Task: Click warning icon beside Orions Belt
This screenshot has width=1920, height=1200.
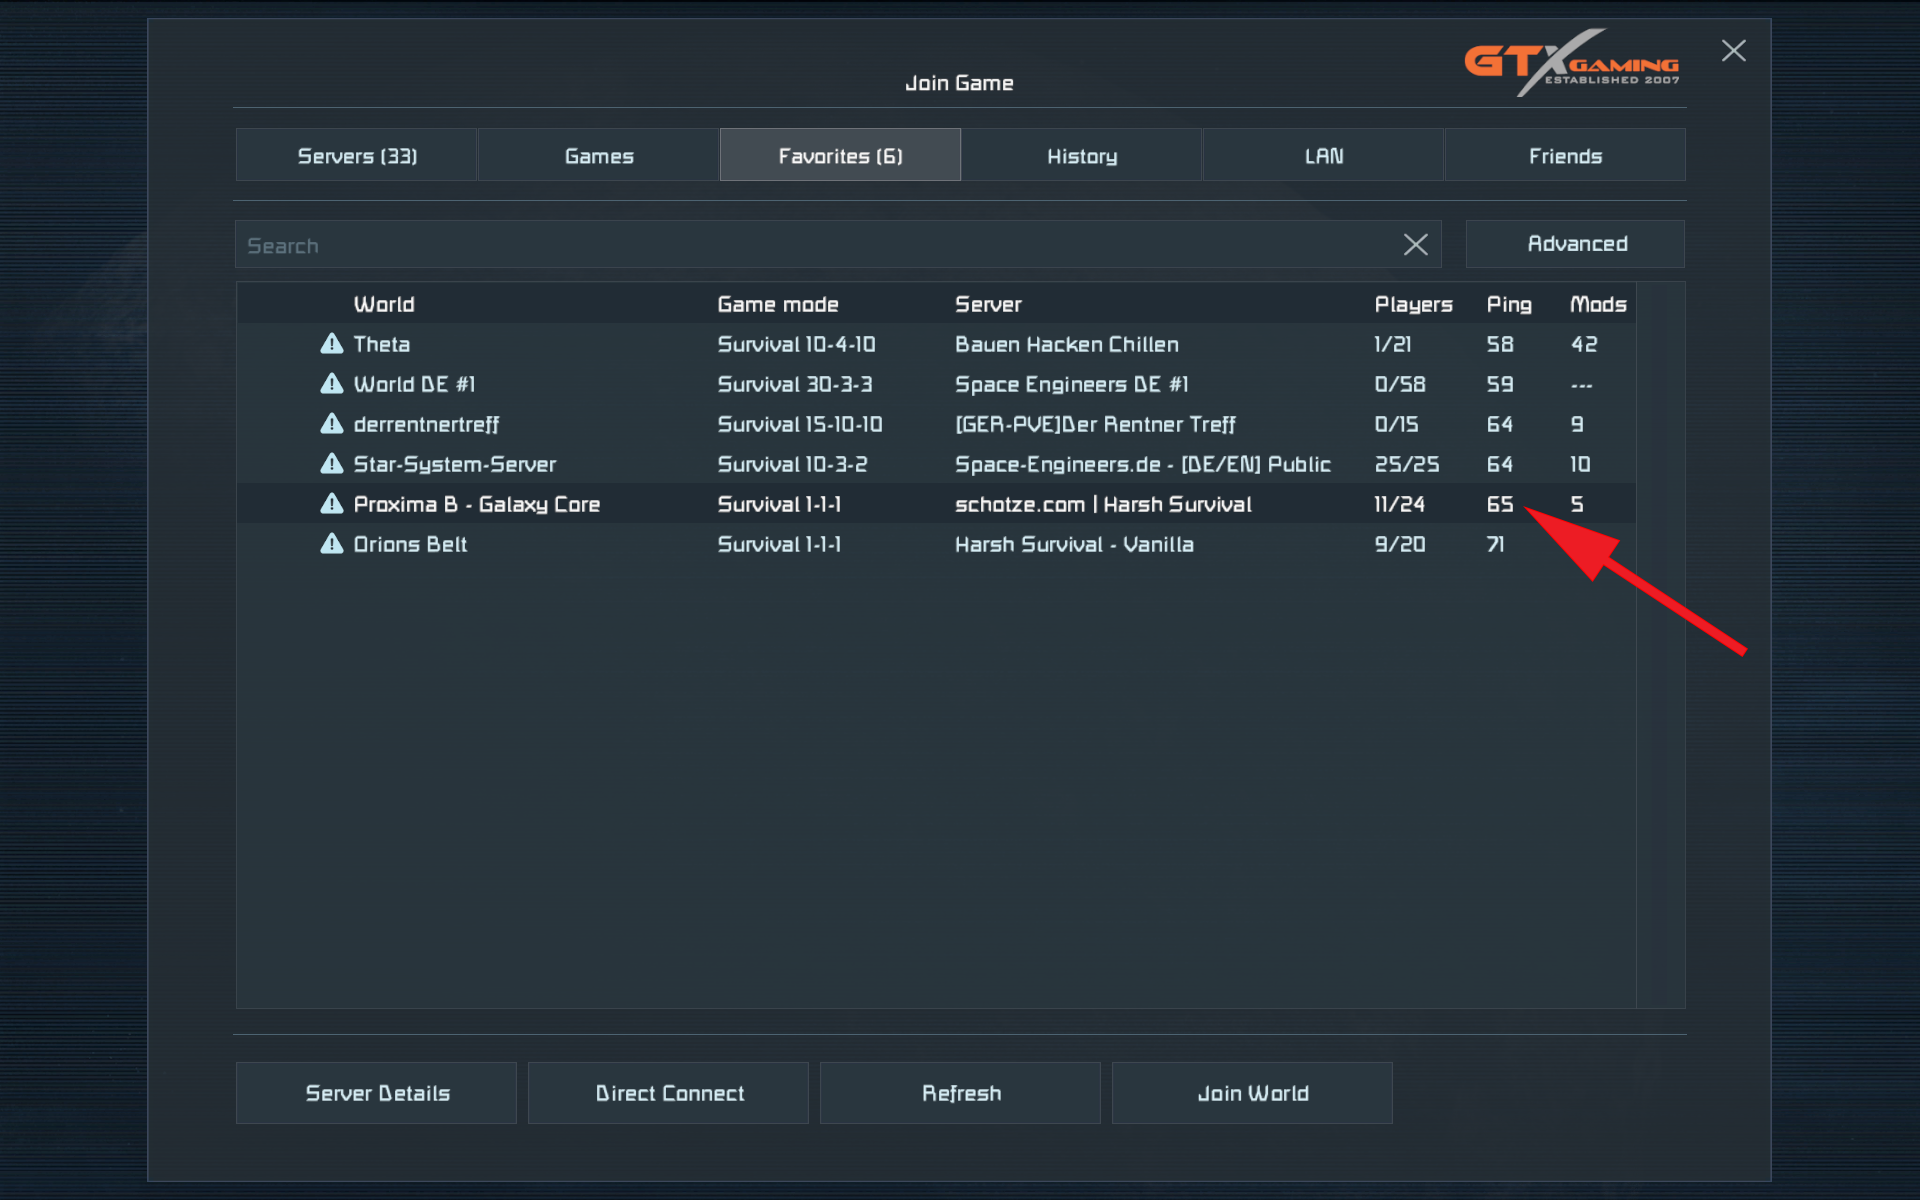Action: [x=331, y=544]
